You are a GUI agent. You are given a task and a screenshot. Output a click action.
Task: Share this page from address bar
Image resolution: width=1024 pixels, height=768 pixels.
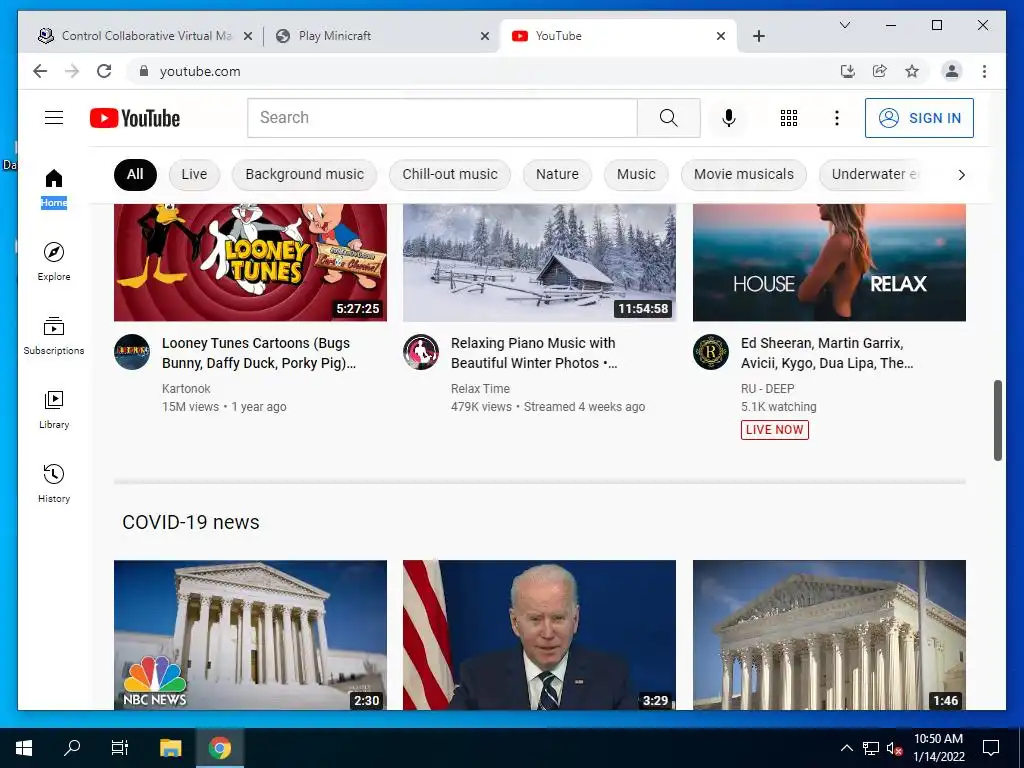[880, 71]
